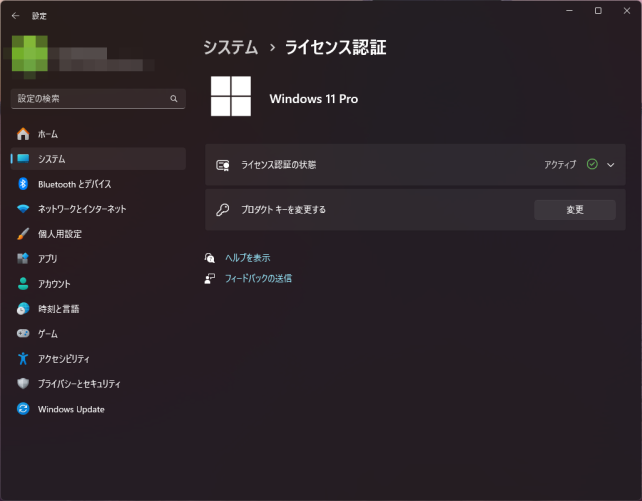
Task: Select システム in sidebar
Action: (98, 158)
